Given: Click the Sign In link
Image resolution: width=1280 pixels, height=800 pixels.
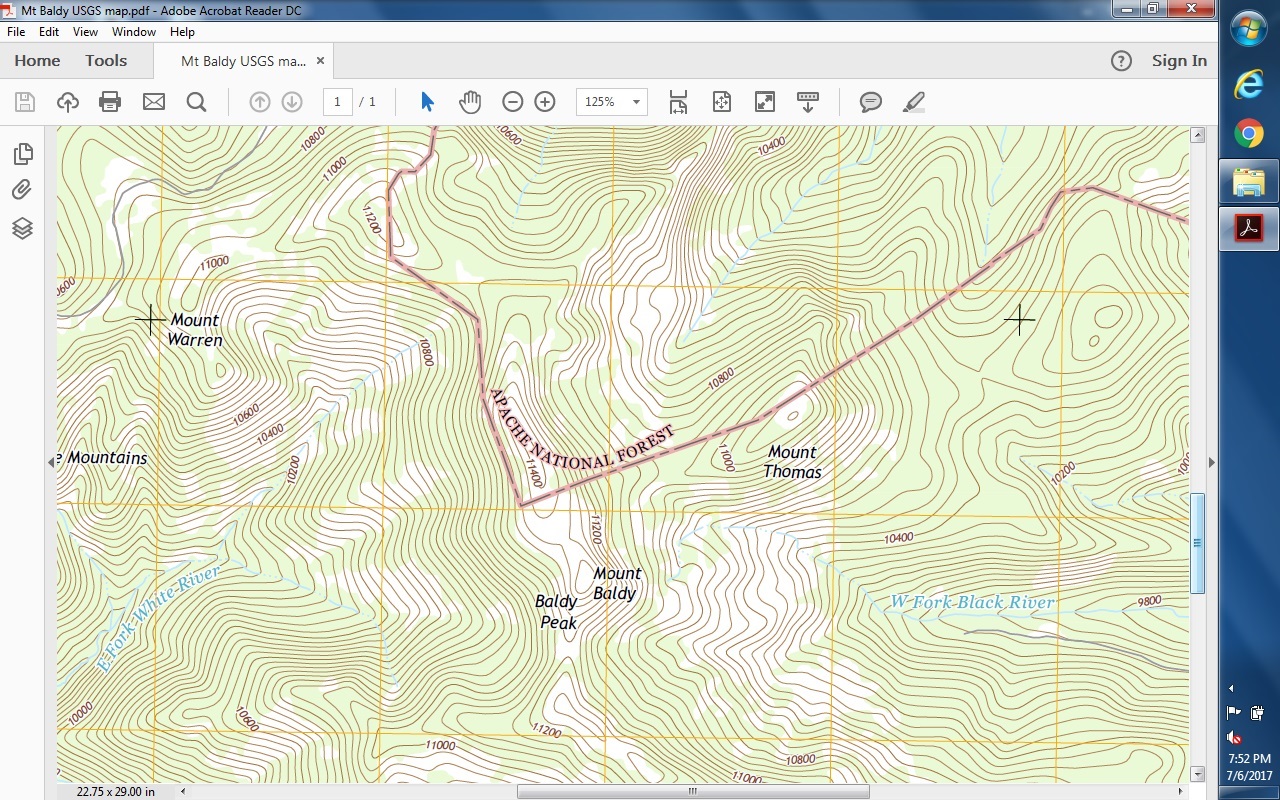Looking at the screenshot, I should (1179, 61).
